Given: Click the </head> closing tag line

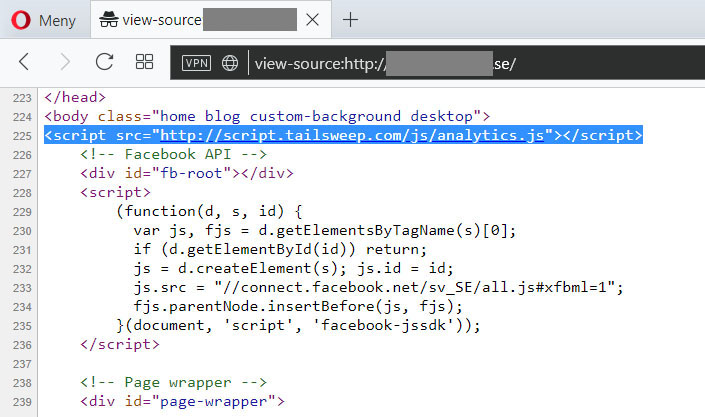Looking at the screenshot, I should click(x=75, y=97).
